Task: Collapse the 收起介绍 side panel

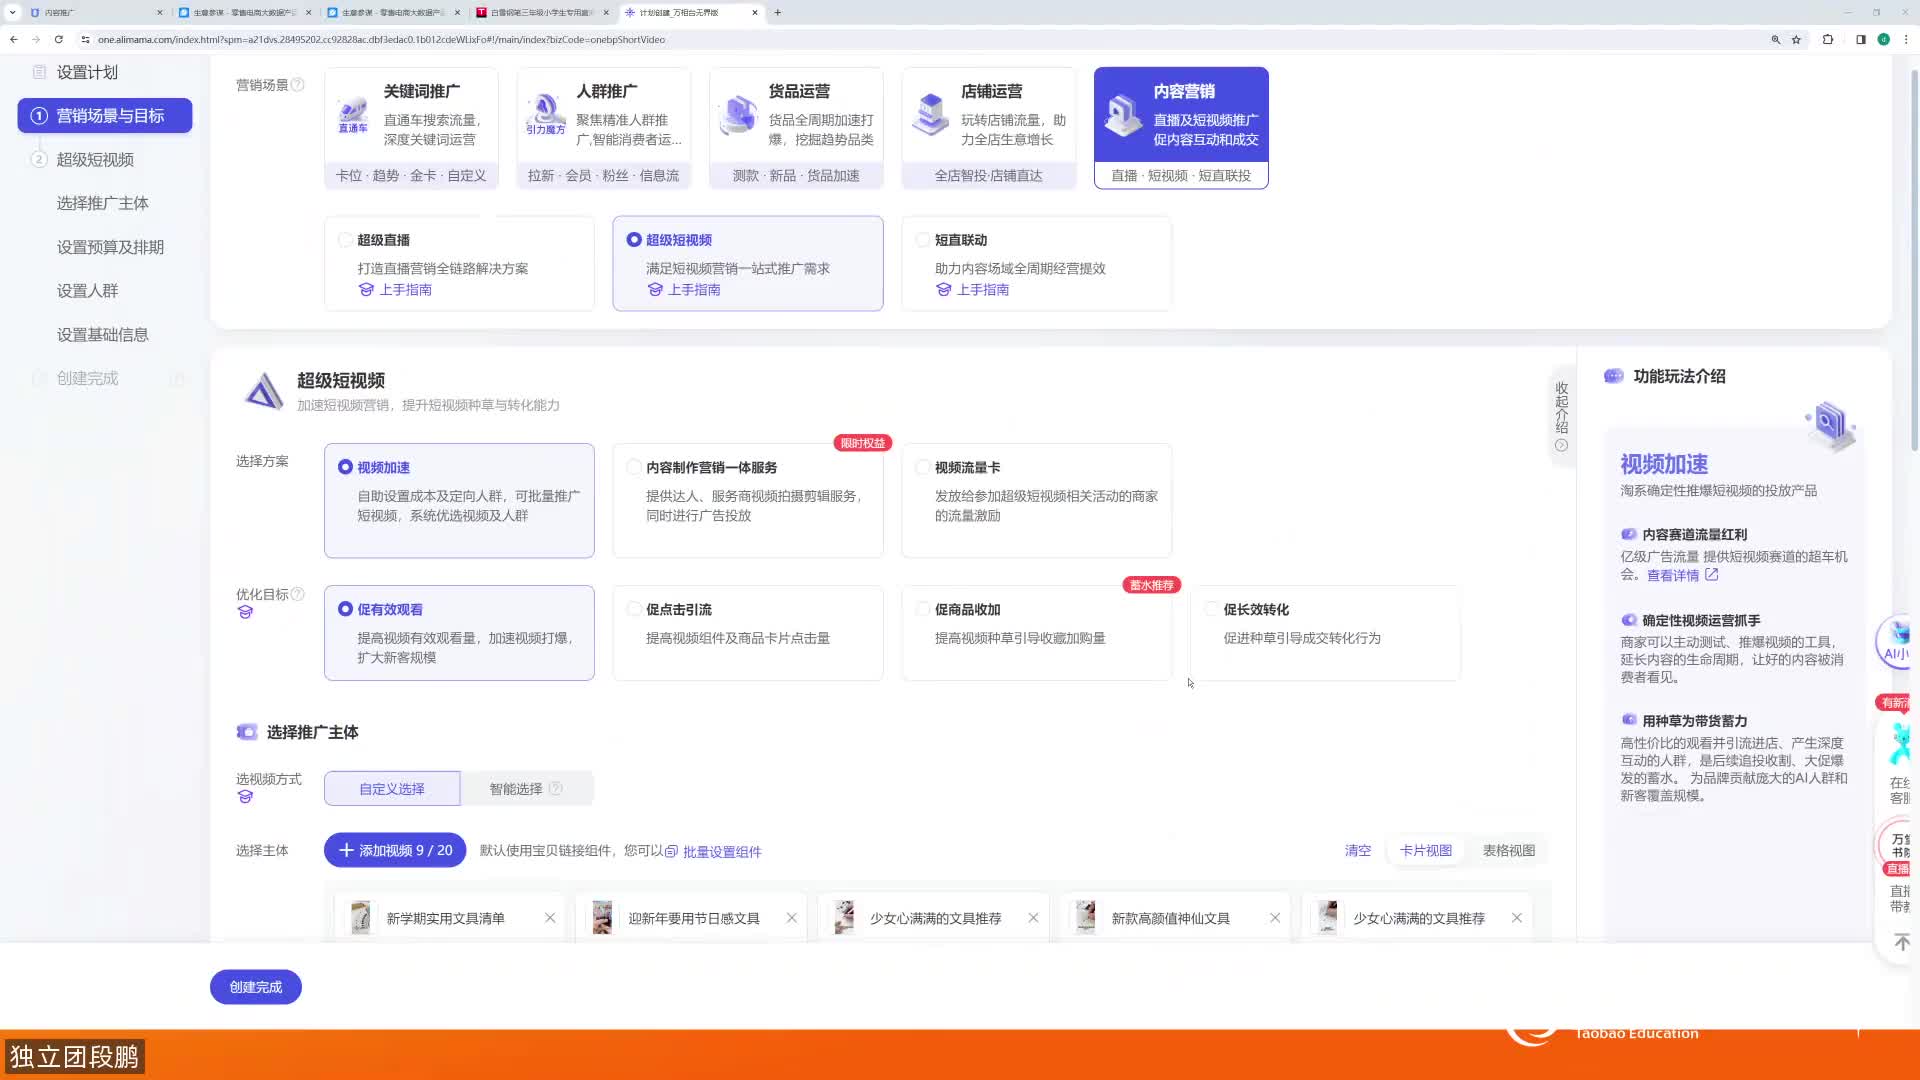Action: 1561,415
